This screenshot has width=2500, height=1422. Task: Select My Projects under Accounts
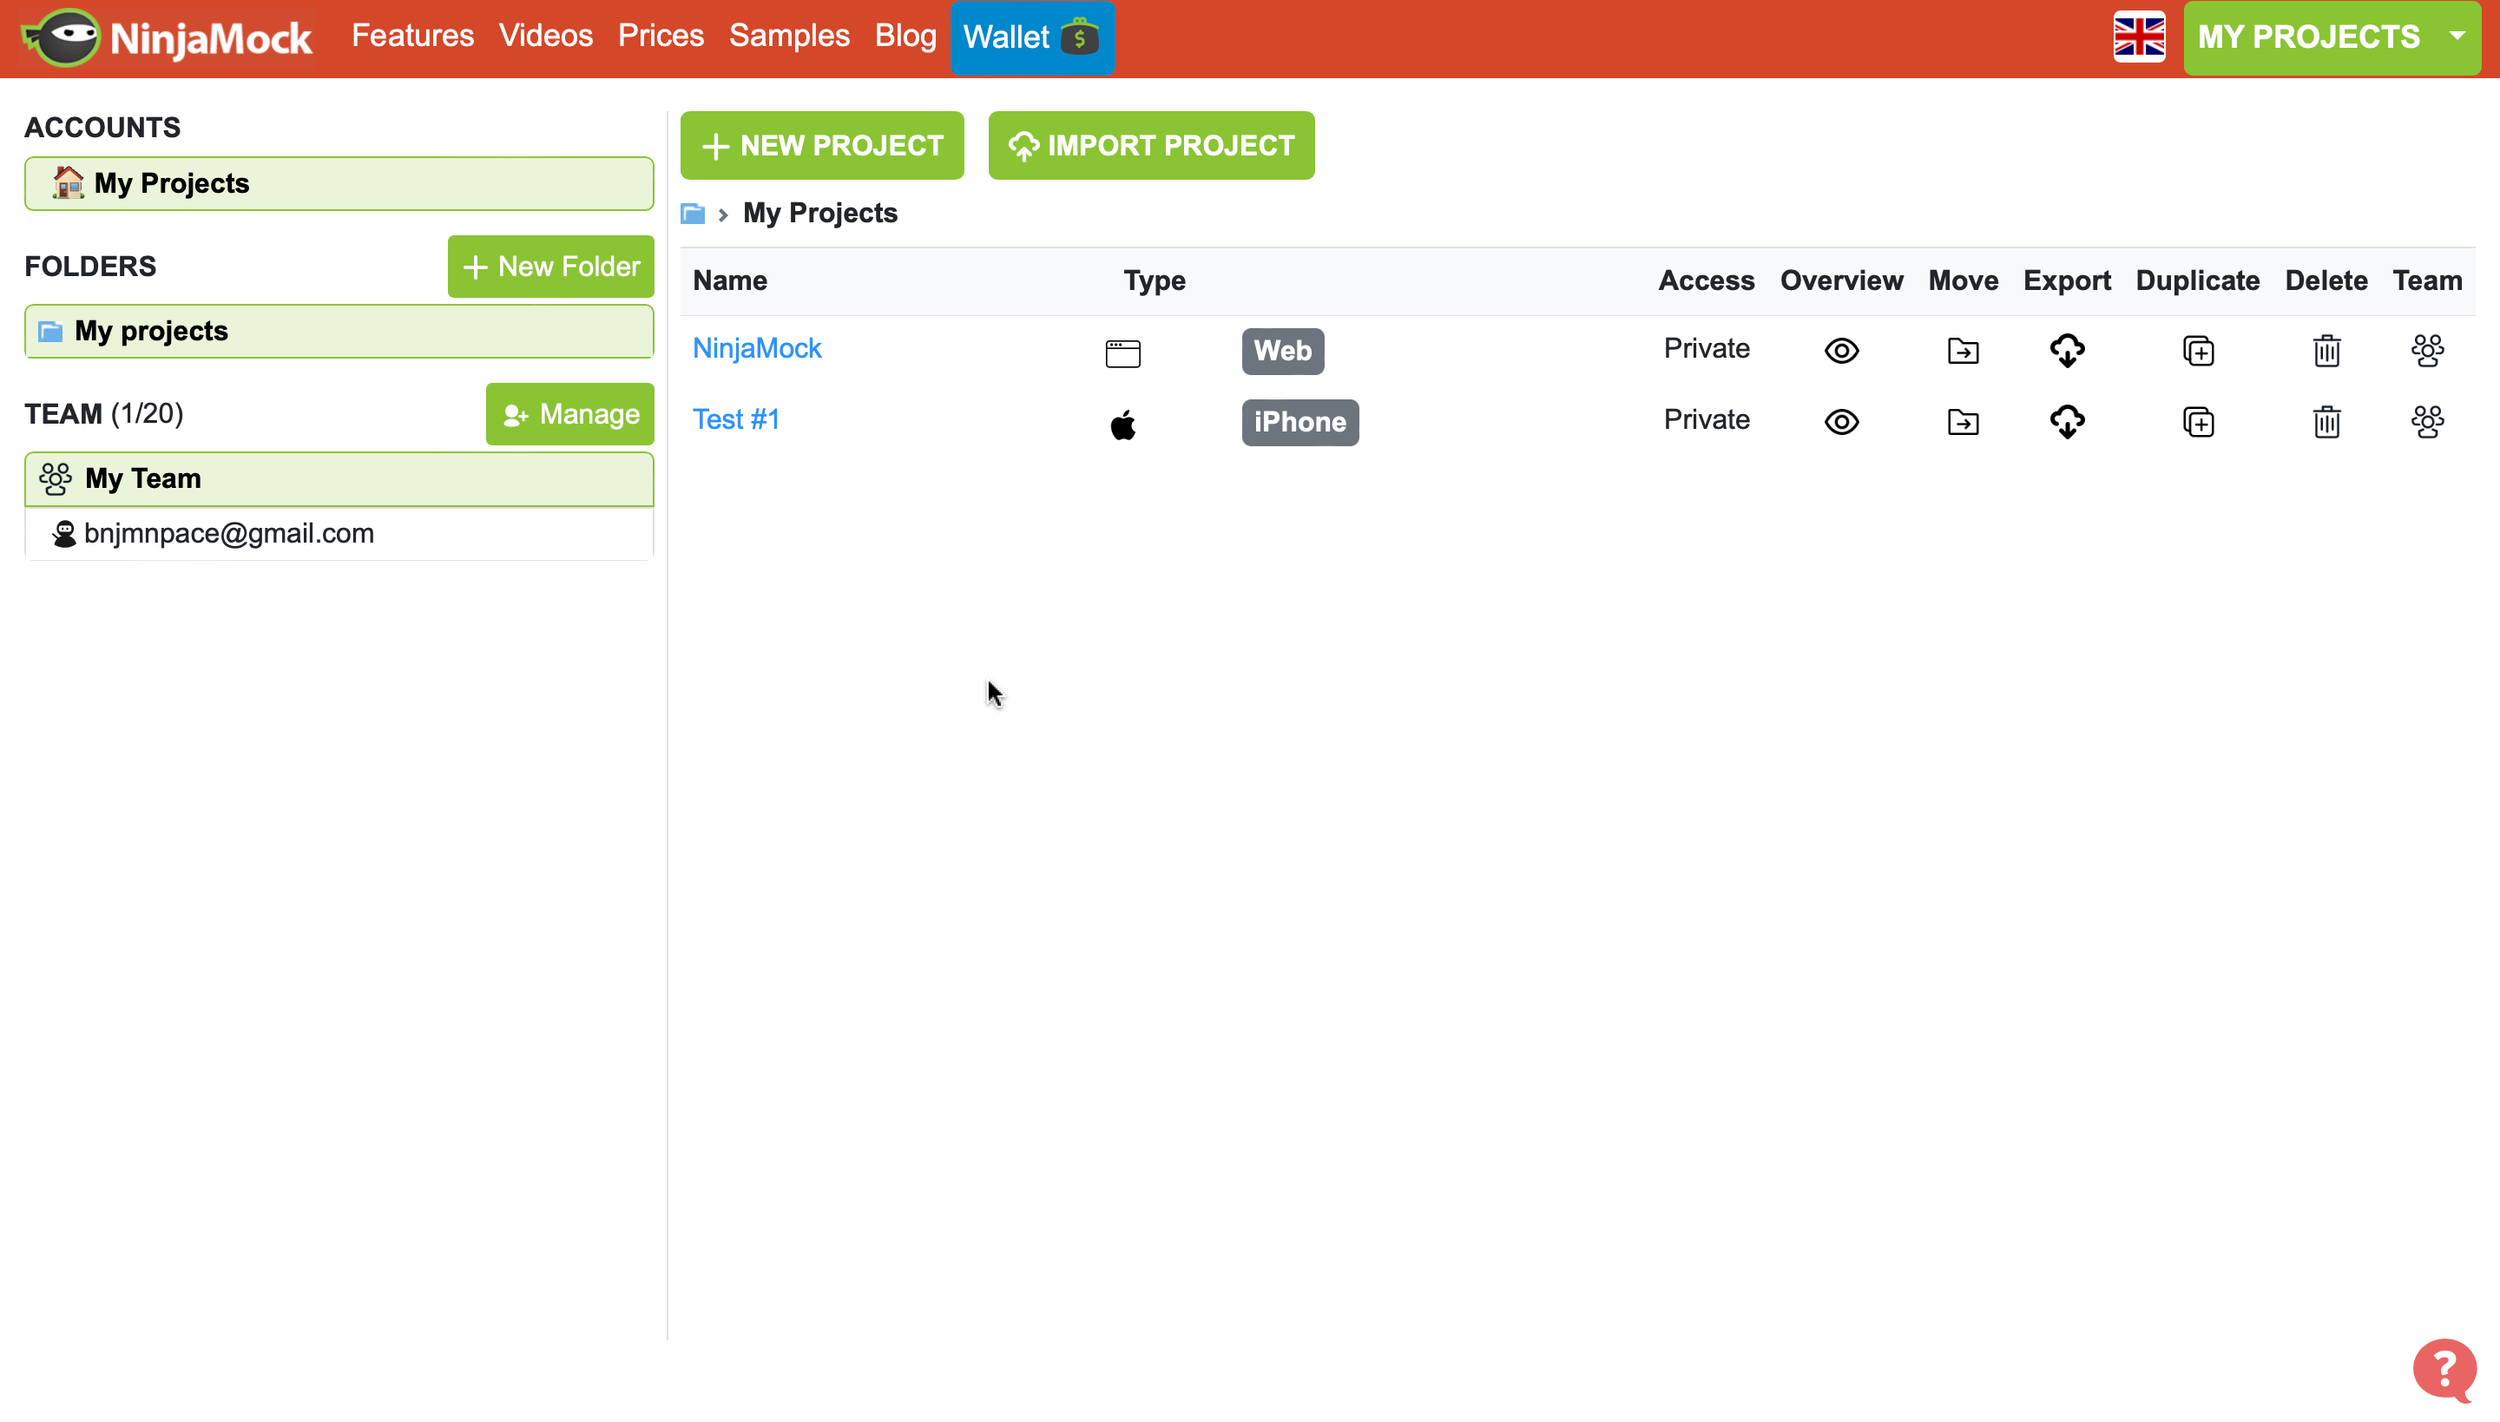339,184
